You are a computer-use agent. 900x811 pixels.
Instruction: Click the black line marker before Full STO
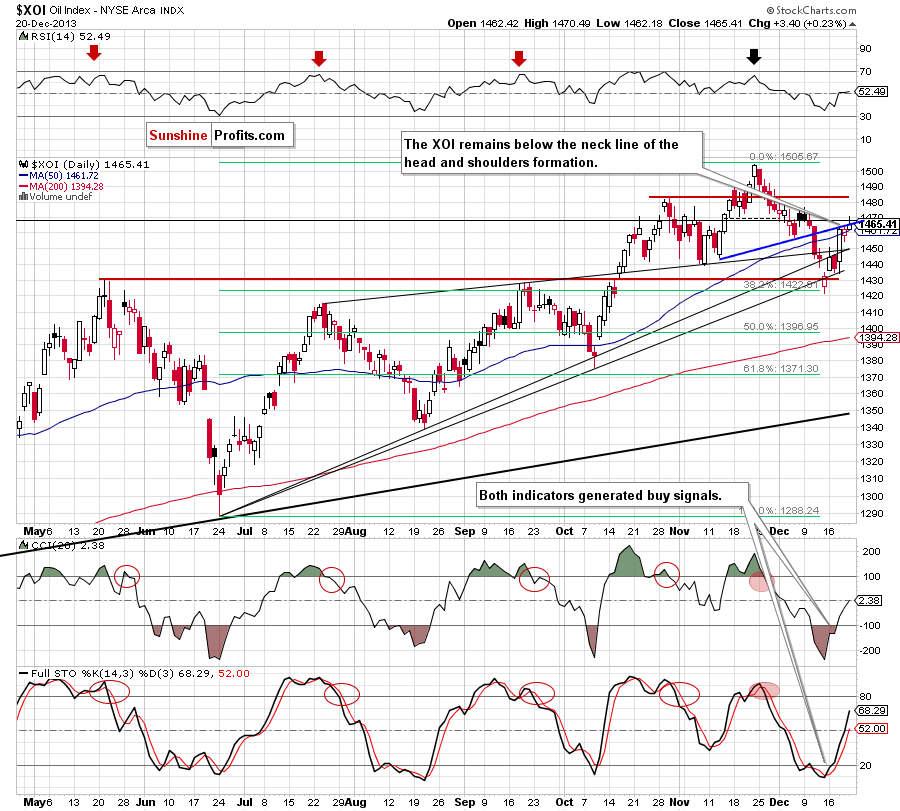[23, 673]
